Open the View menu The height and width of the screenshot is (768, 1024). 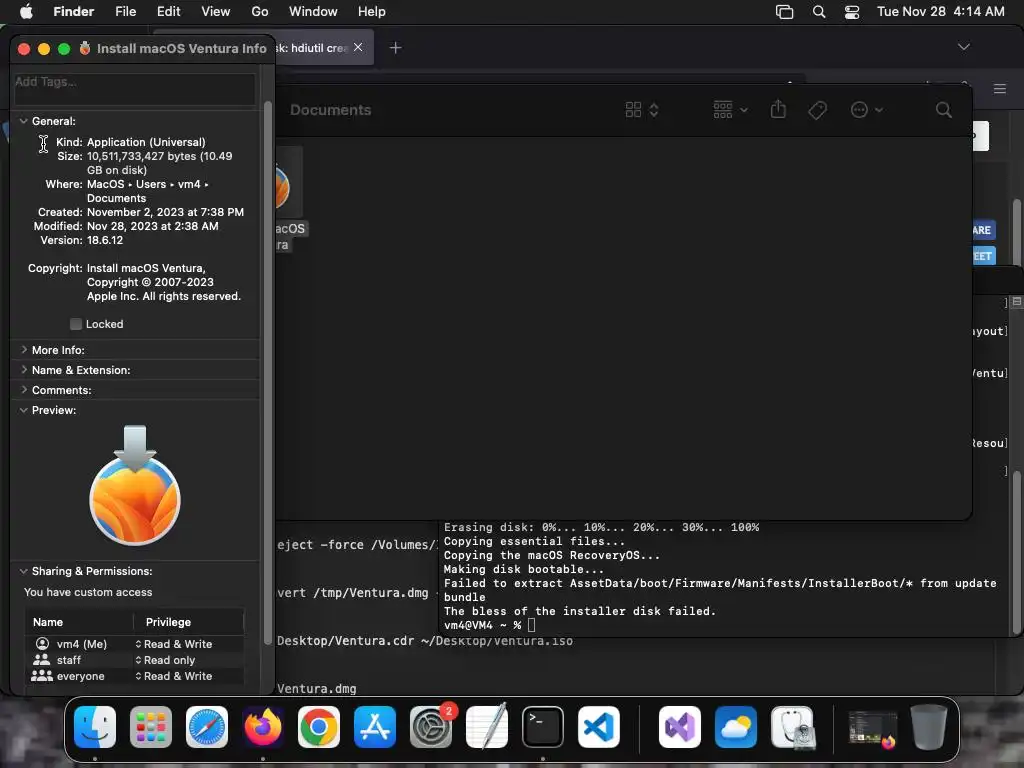coord(216,11)
